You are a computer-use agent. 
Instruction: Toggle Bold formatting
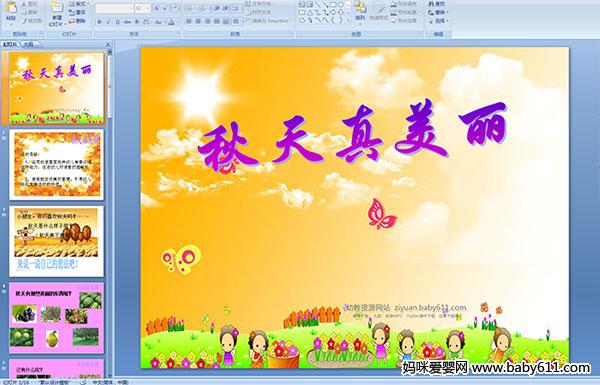[99, 22]
